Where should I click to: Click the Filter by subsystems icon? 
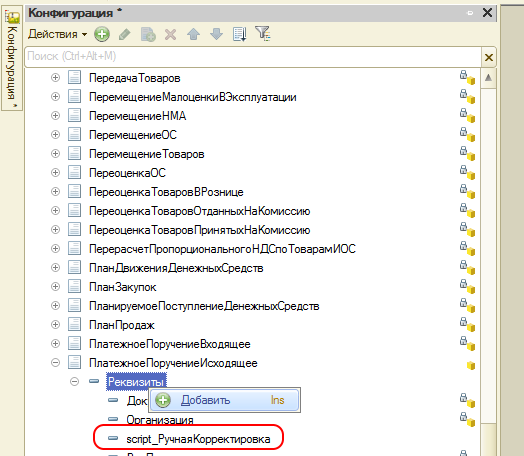coord(263,33)
